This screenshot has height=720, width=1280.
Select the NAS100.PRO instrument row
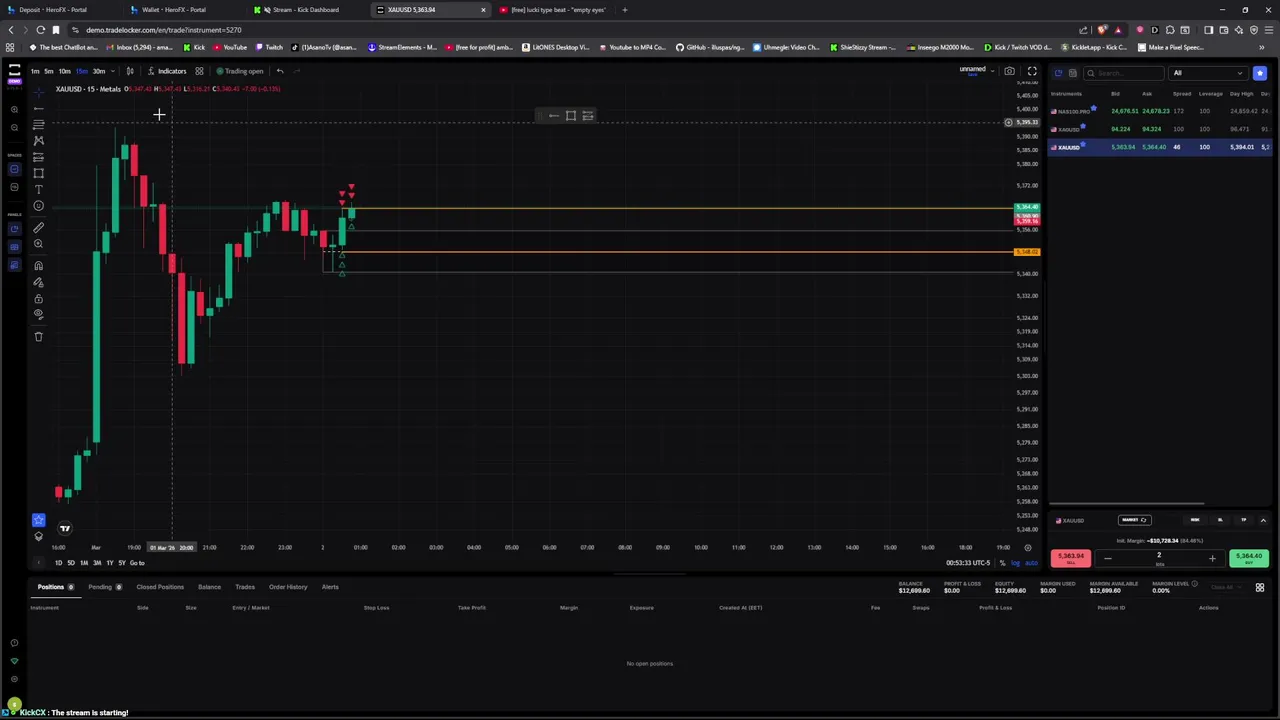pos(1160,111)
